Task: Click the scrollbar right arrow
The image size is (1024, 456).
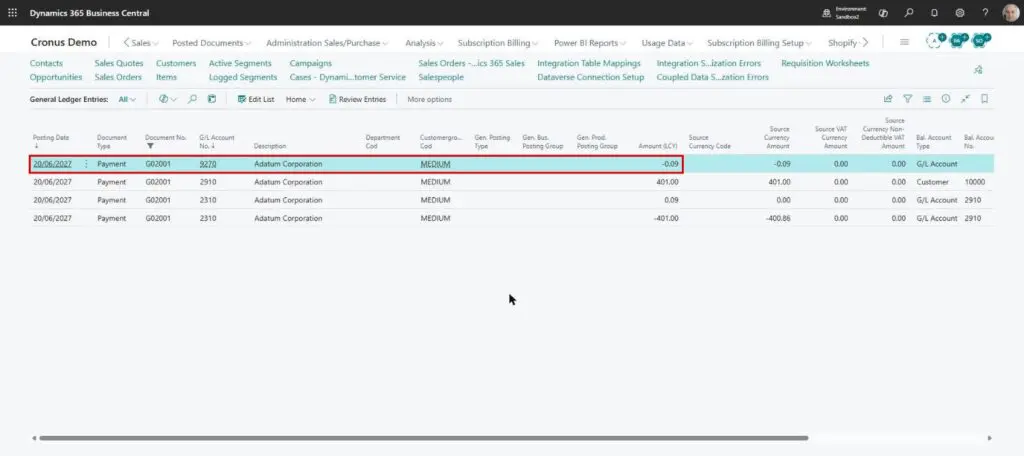Action: [x=989, y=438]
